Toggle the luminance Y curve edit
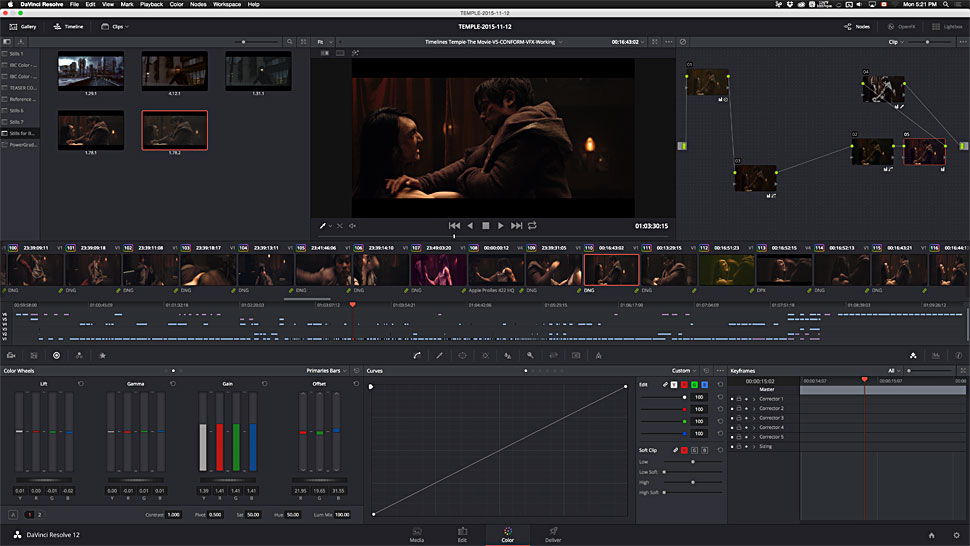The width and height of the screenshot is (970, 546). [x=674, y=385]
